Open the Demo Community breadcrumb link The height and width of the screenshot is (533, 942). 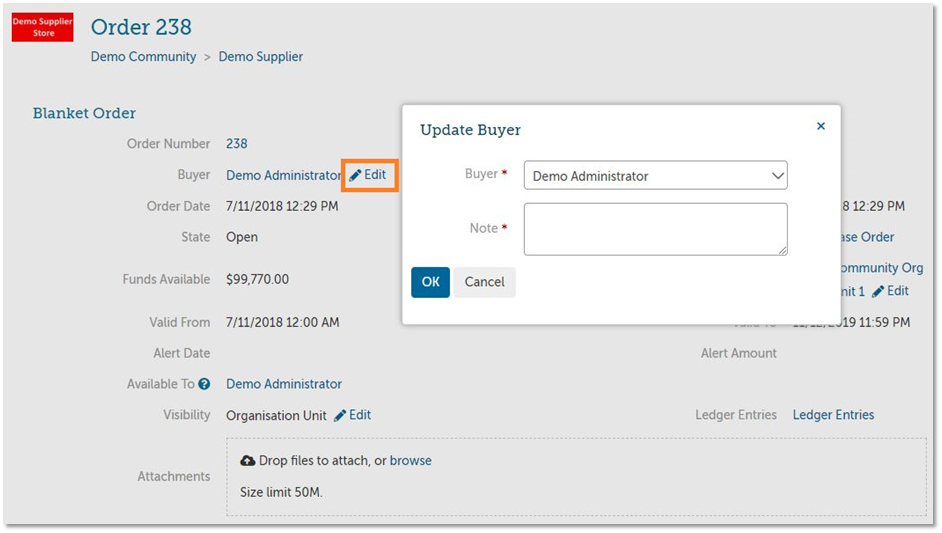point(143,56)
